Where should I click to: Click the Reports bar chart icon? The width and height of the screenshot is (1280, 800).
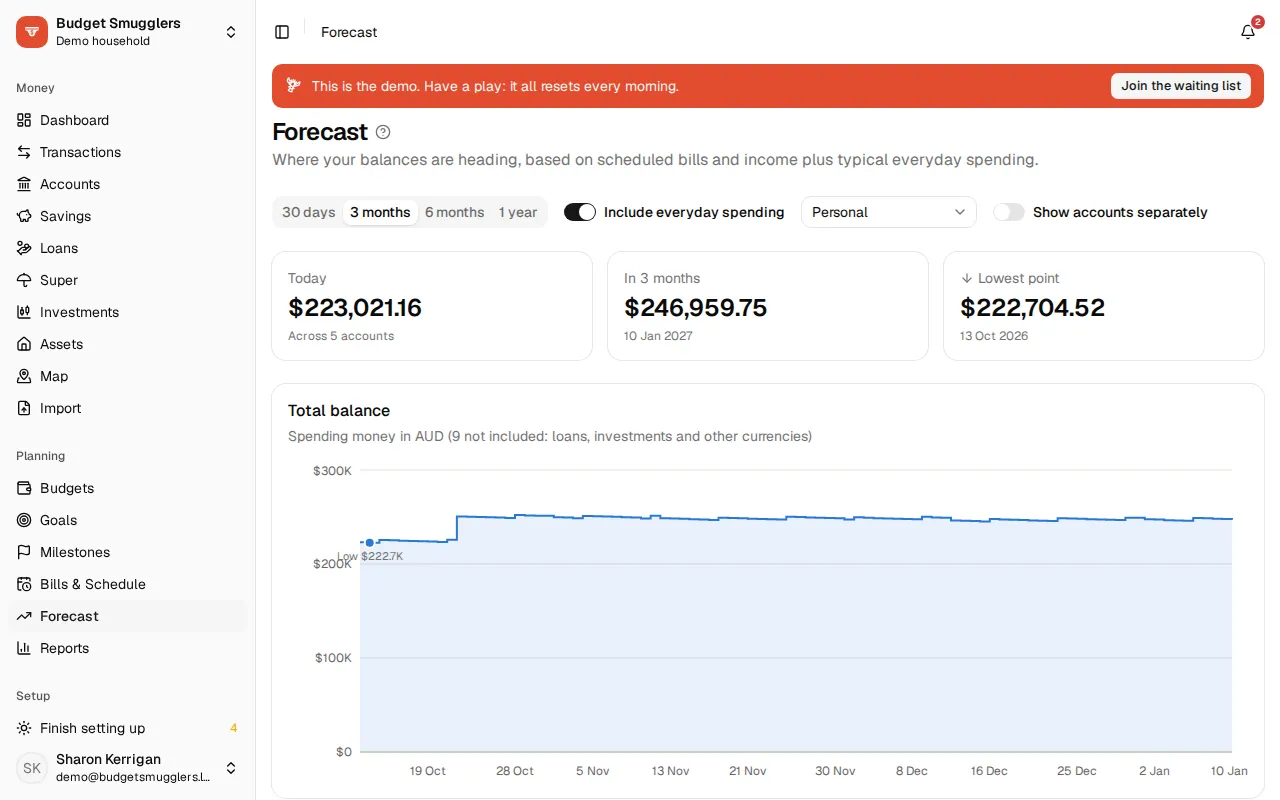click(x=24, y=648)
